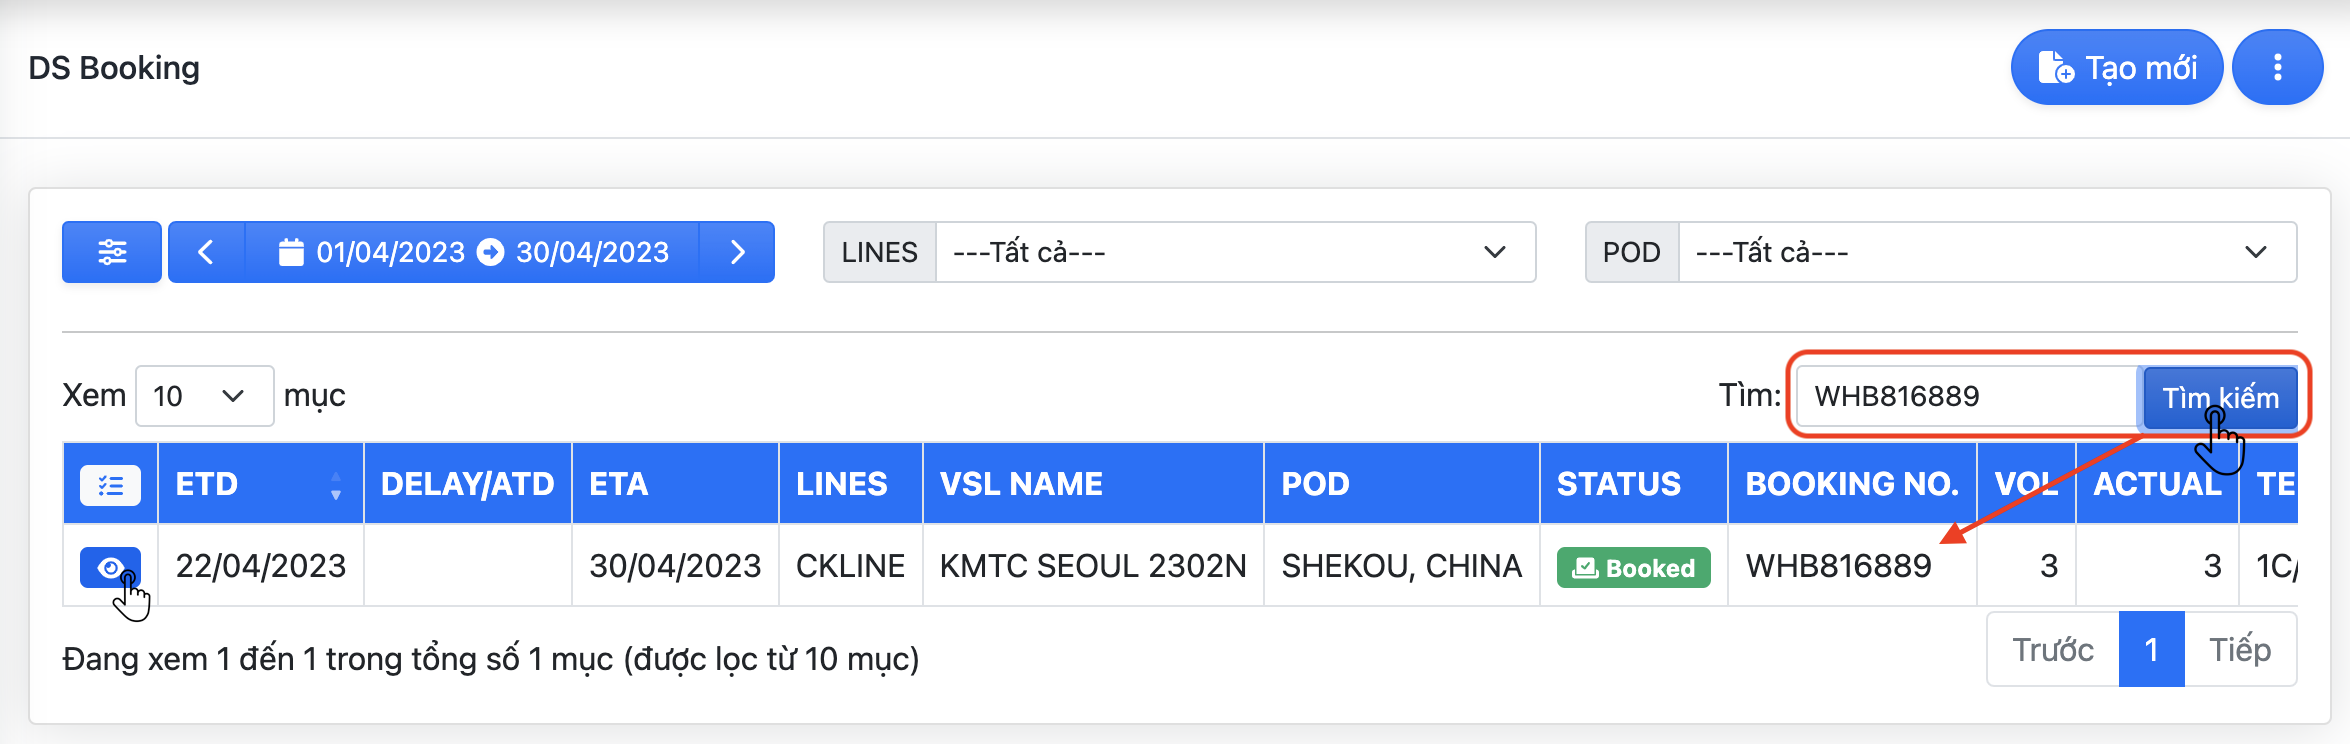The width and height of the screenshot is (2350, 744).
Task: Open the filter settings sliders button
Action: pyautogui.click(x=112, y=252)
